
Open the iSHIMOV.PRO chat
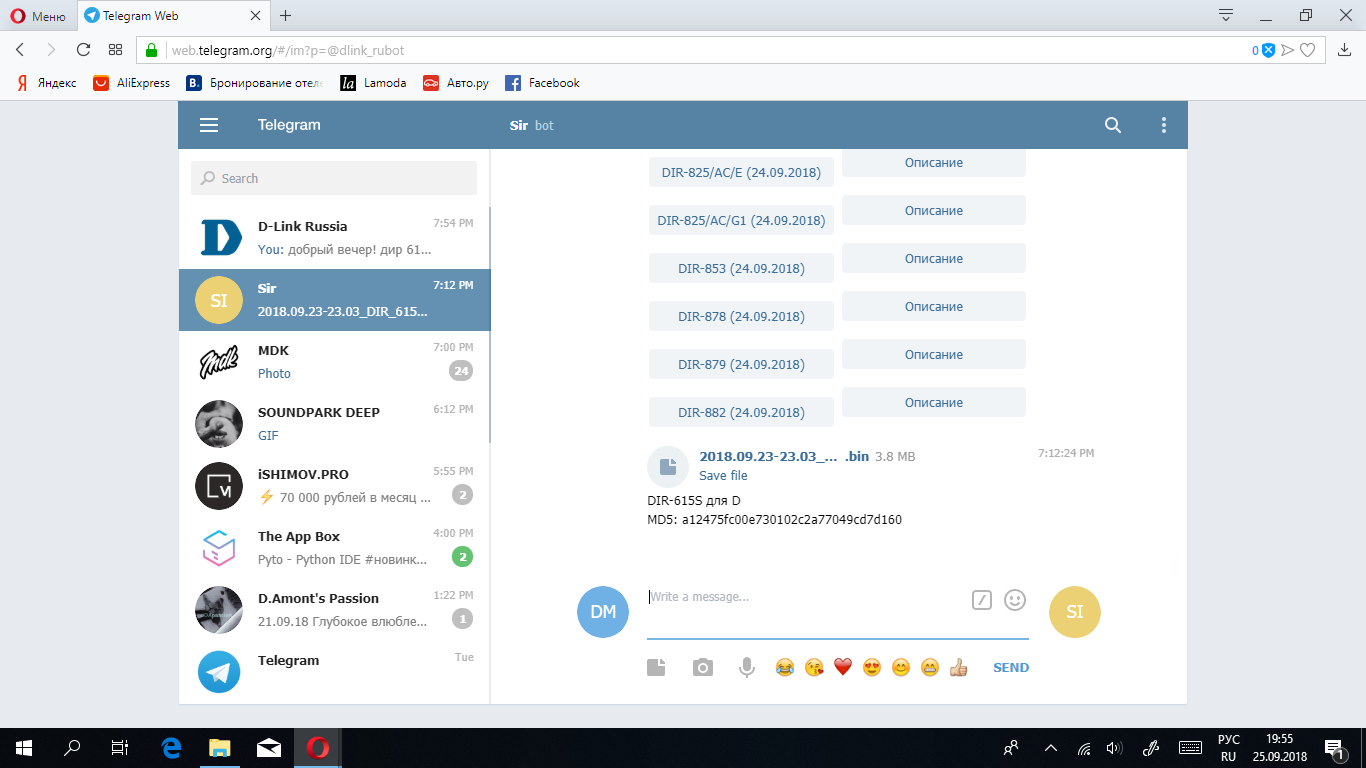click(x=334, y=486)
